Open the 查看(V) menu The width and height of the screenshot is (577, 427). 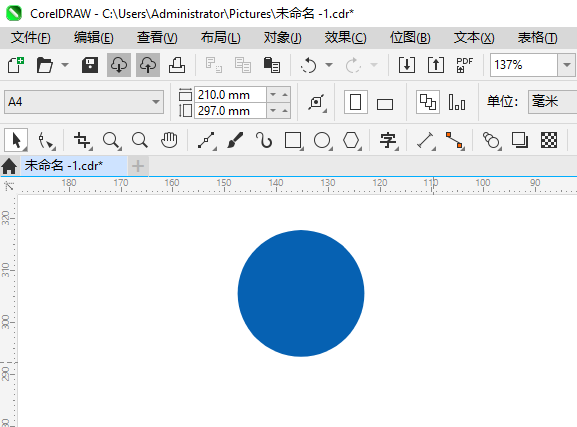tap(157, 38)
